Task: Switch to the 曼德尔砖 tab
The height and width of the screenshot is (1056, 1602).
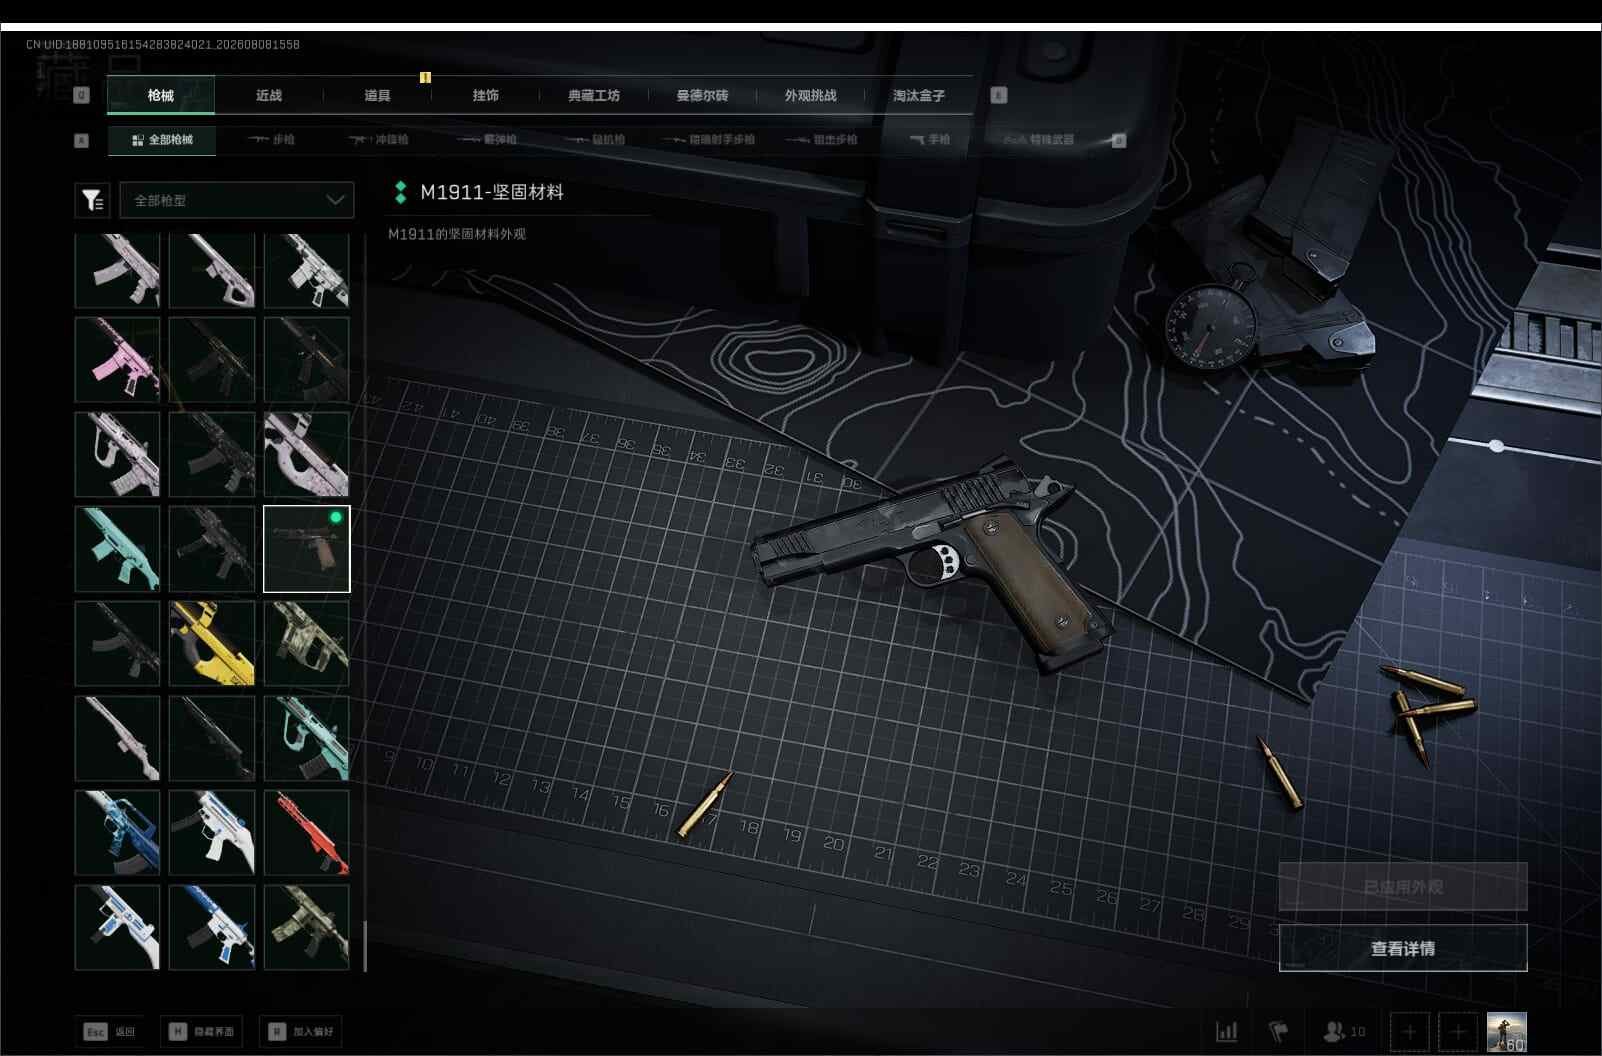Action: click(702, 95)
